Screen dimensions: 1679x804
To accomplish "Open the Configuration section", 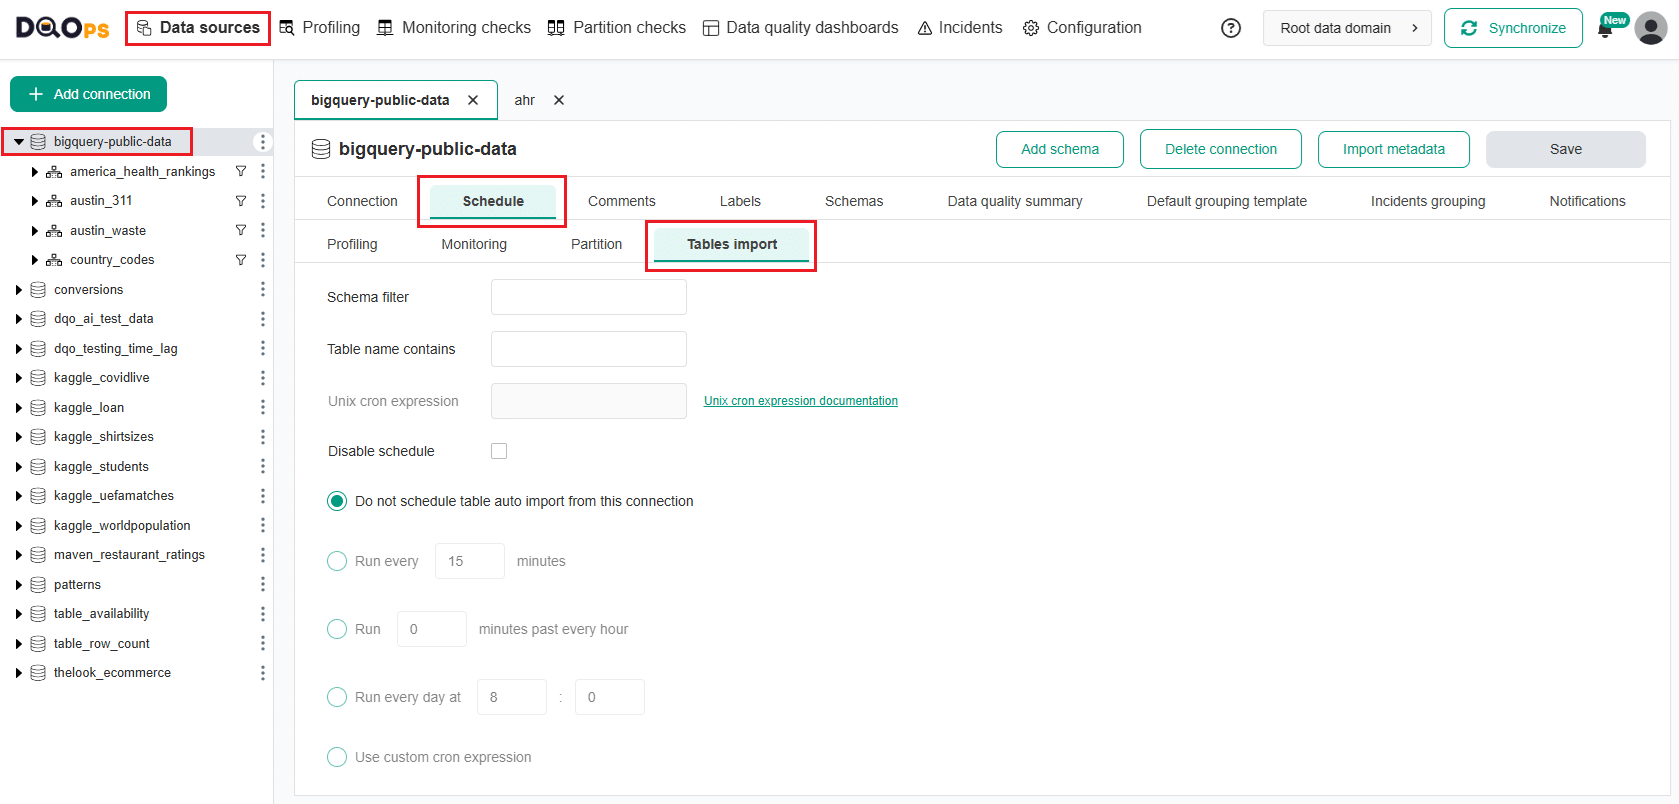I will click(x=1082, y=28).
